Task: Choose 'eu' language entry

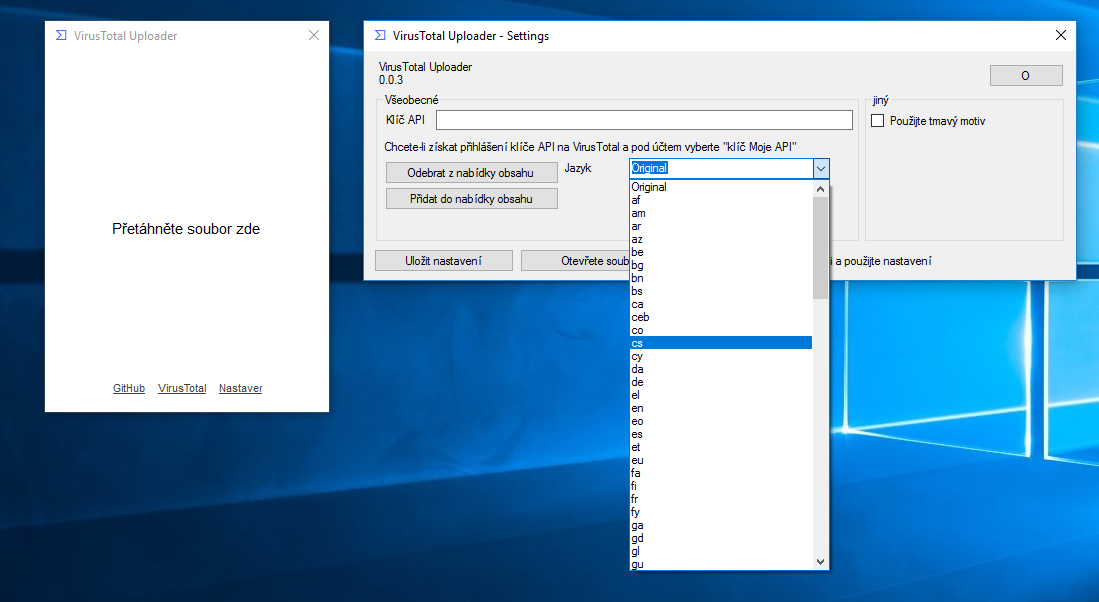Action: coord(721,460)
